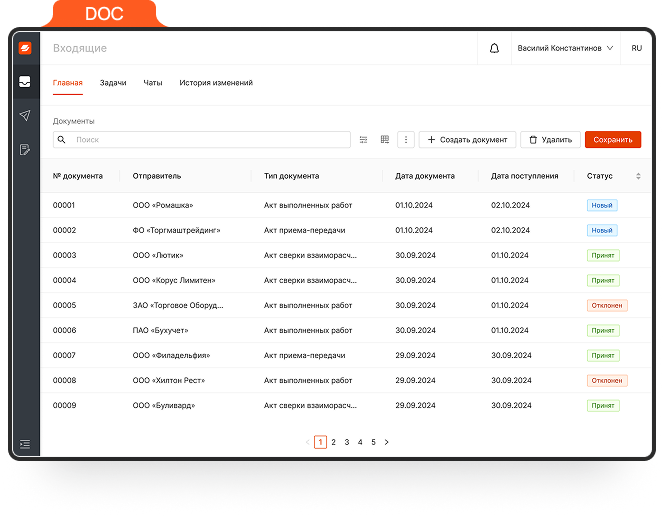Click sender ООО «Лютик»
This screenshot has height=517, width=664.
tap(158, 255)
